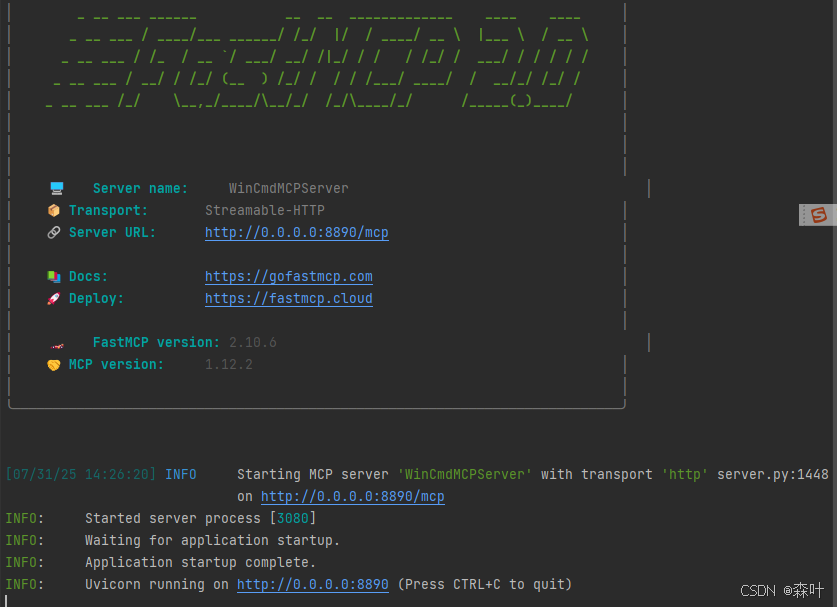
Task: Click the icon beside FastMCP version
Action: [x=57, y=346]
